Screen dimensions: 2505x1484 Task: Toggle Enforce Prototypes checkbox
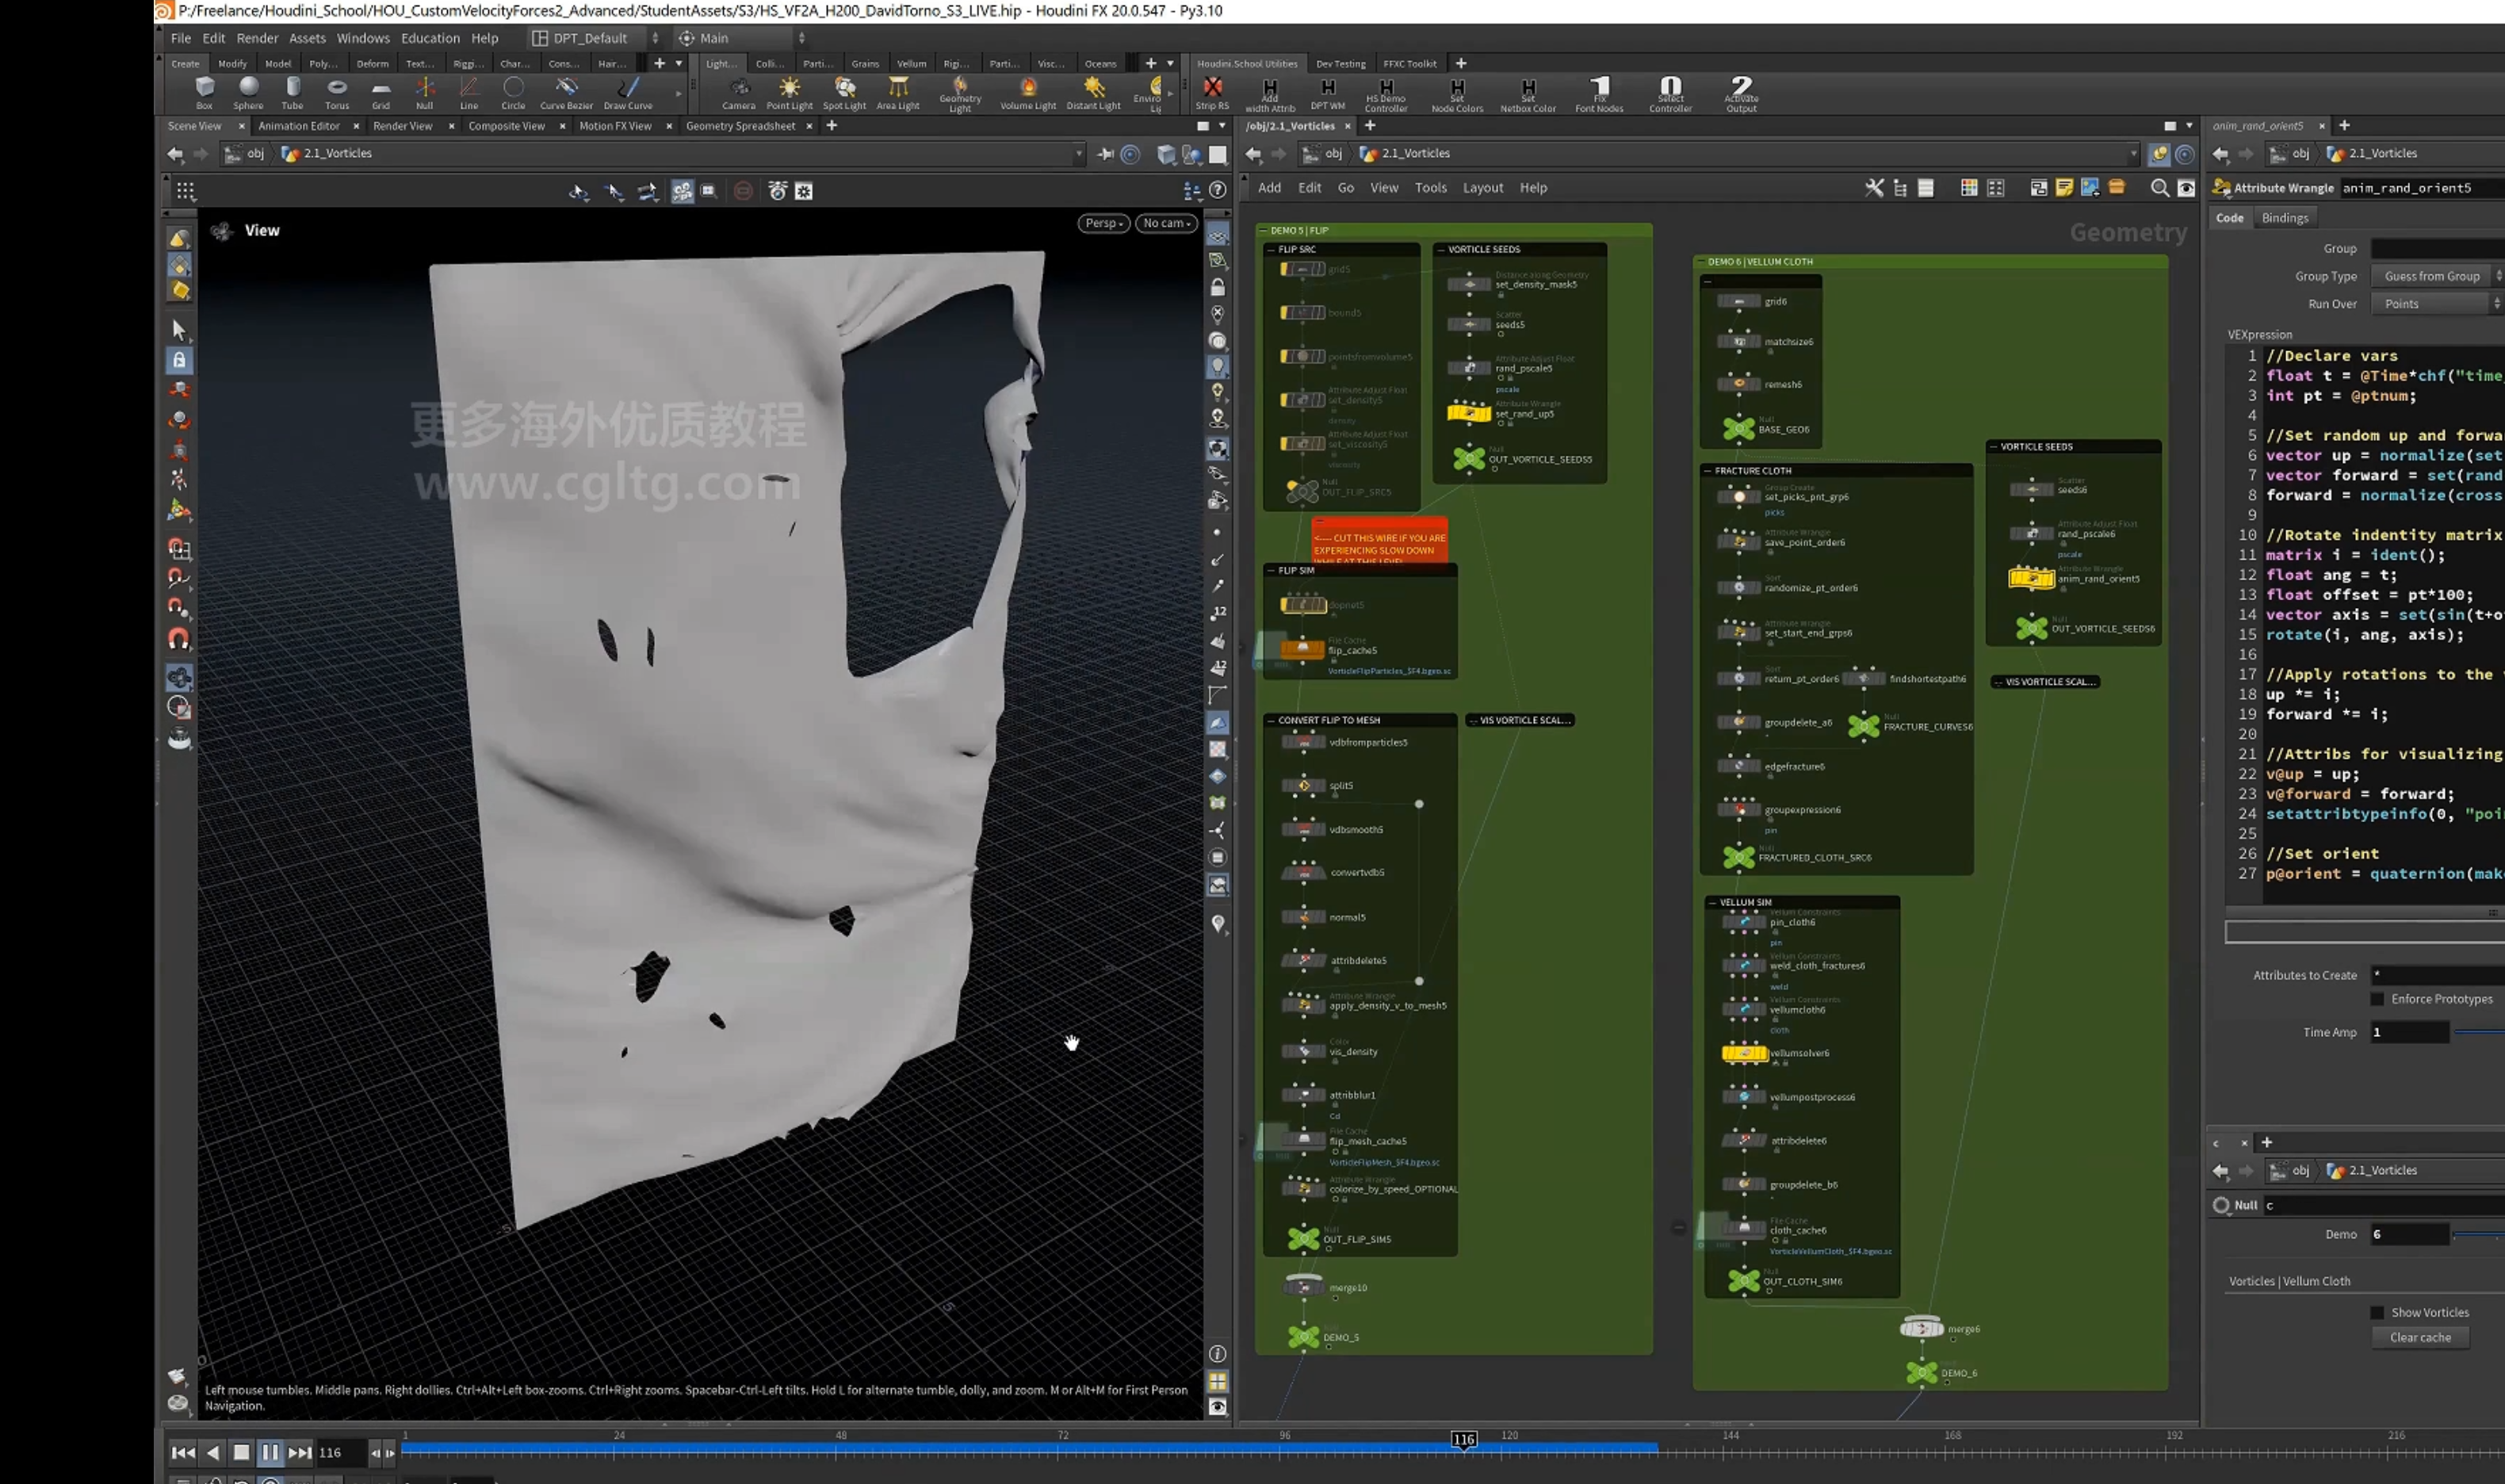click(2377, 999)
